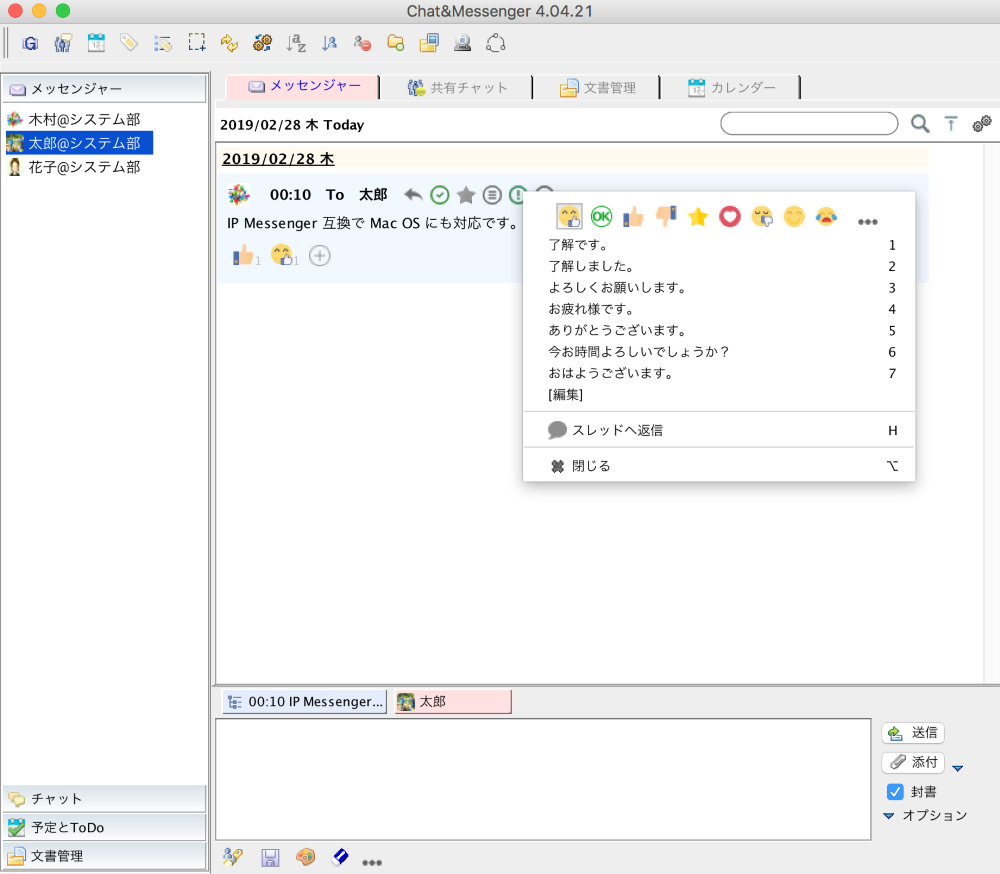Image resolution: width=1000 pixels, height=874 pixels.
Task: Open dropdown arrow beside 添付 button
Action: click(957, 768)
